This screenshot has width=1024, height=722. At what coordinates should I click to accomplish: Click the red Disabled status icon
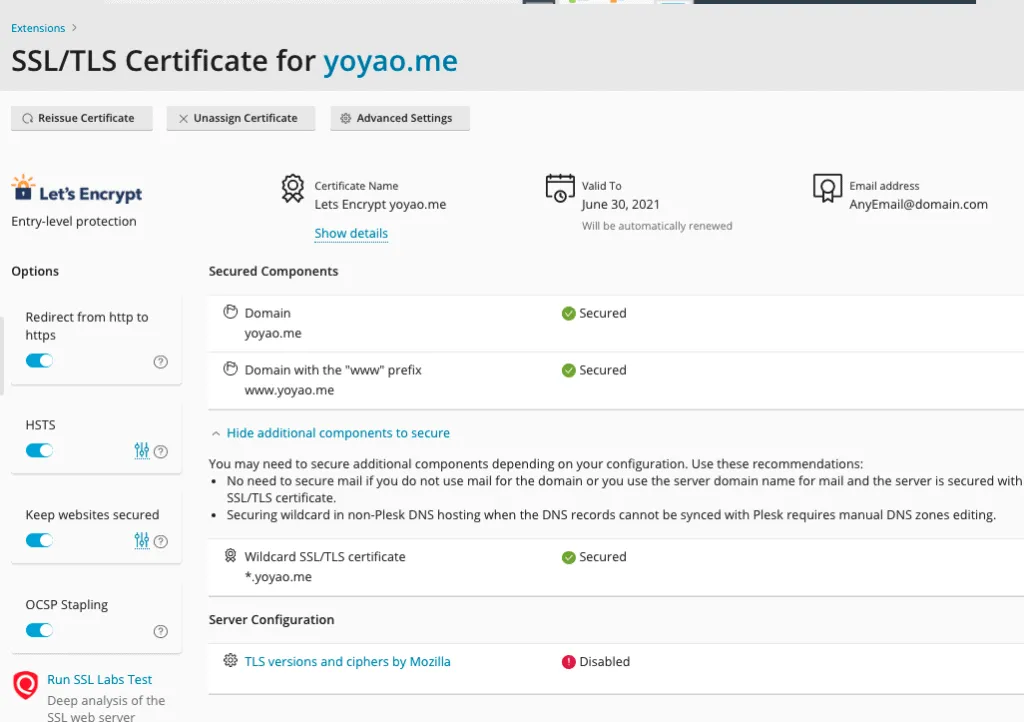click(x=569, y=662)
